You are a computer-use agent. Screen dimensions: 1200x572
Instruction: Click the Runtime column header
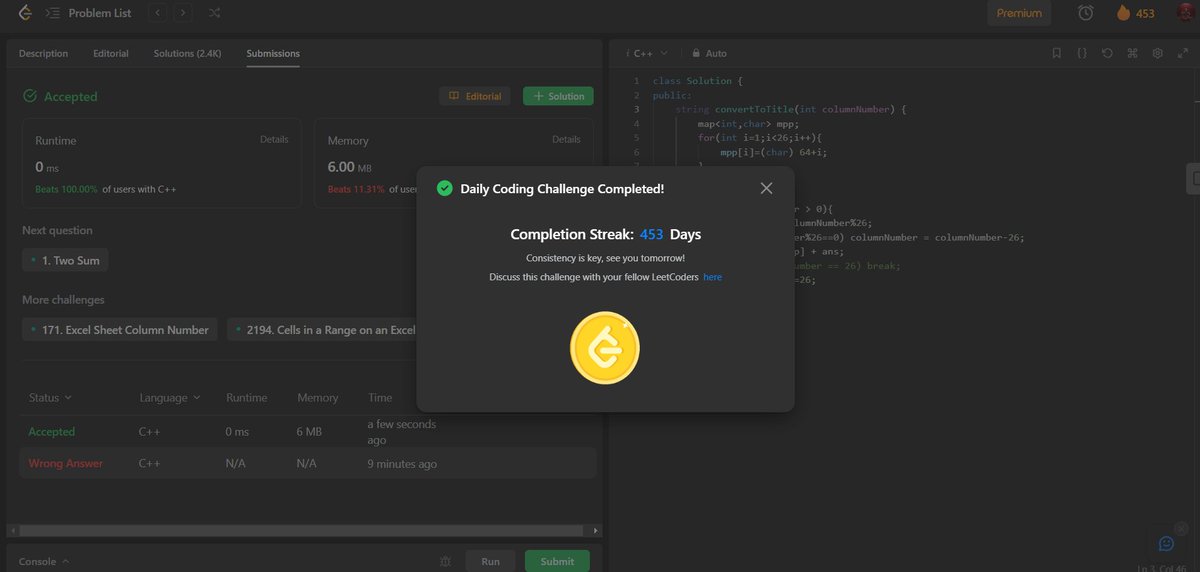[x=247, y=397]
